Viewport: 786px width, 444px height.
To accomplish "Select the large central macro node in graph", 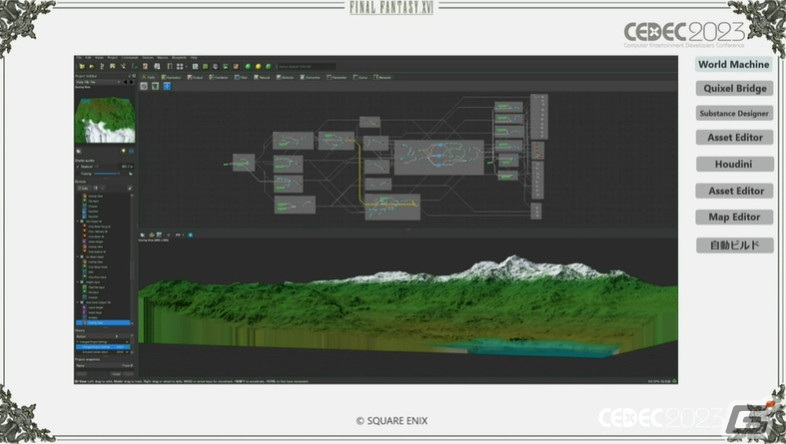I will coord(439,157).
